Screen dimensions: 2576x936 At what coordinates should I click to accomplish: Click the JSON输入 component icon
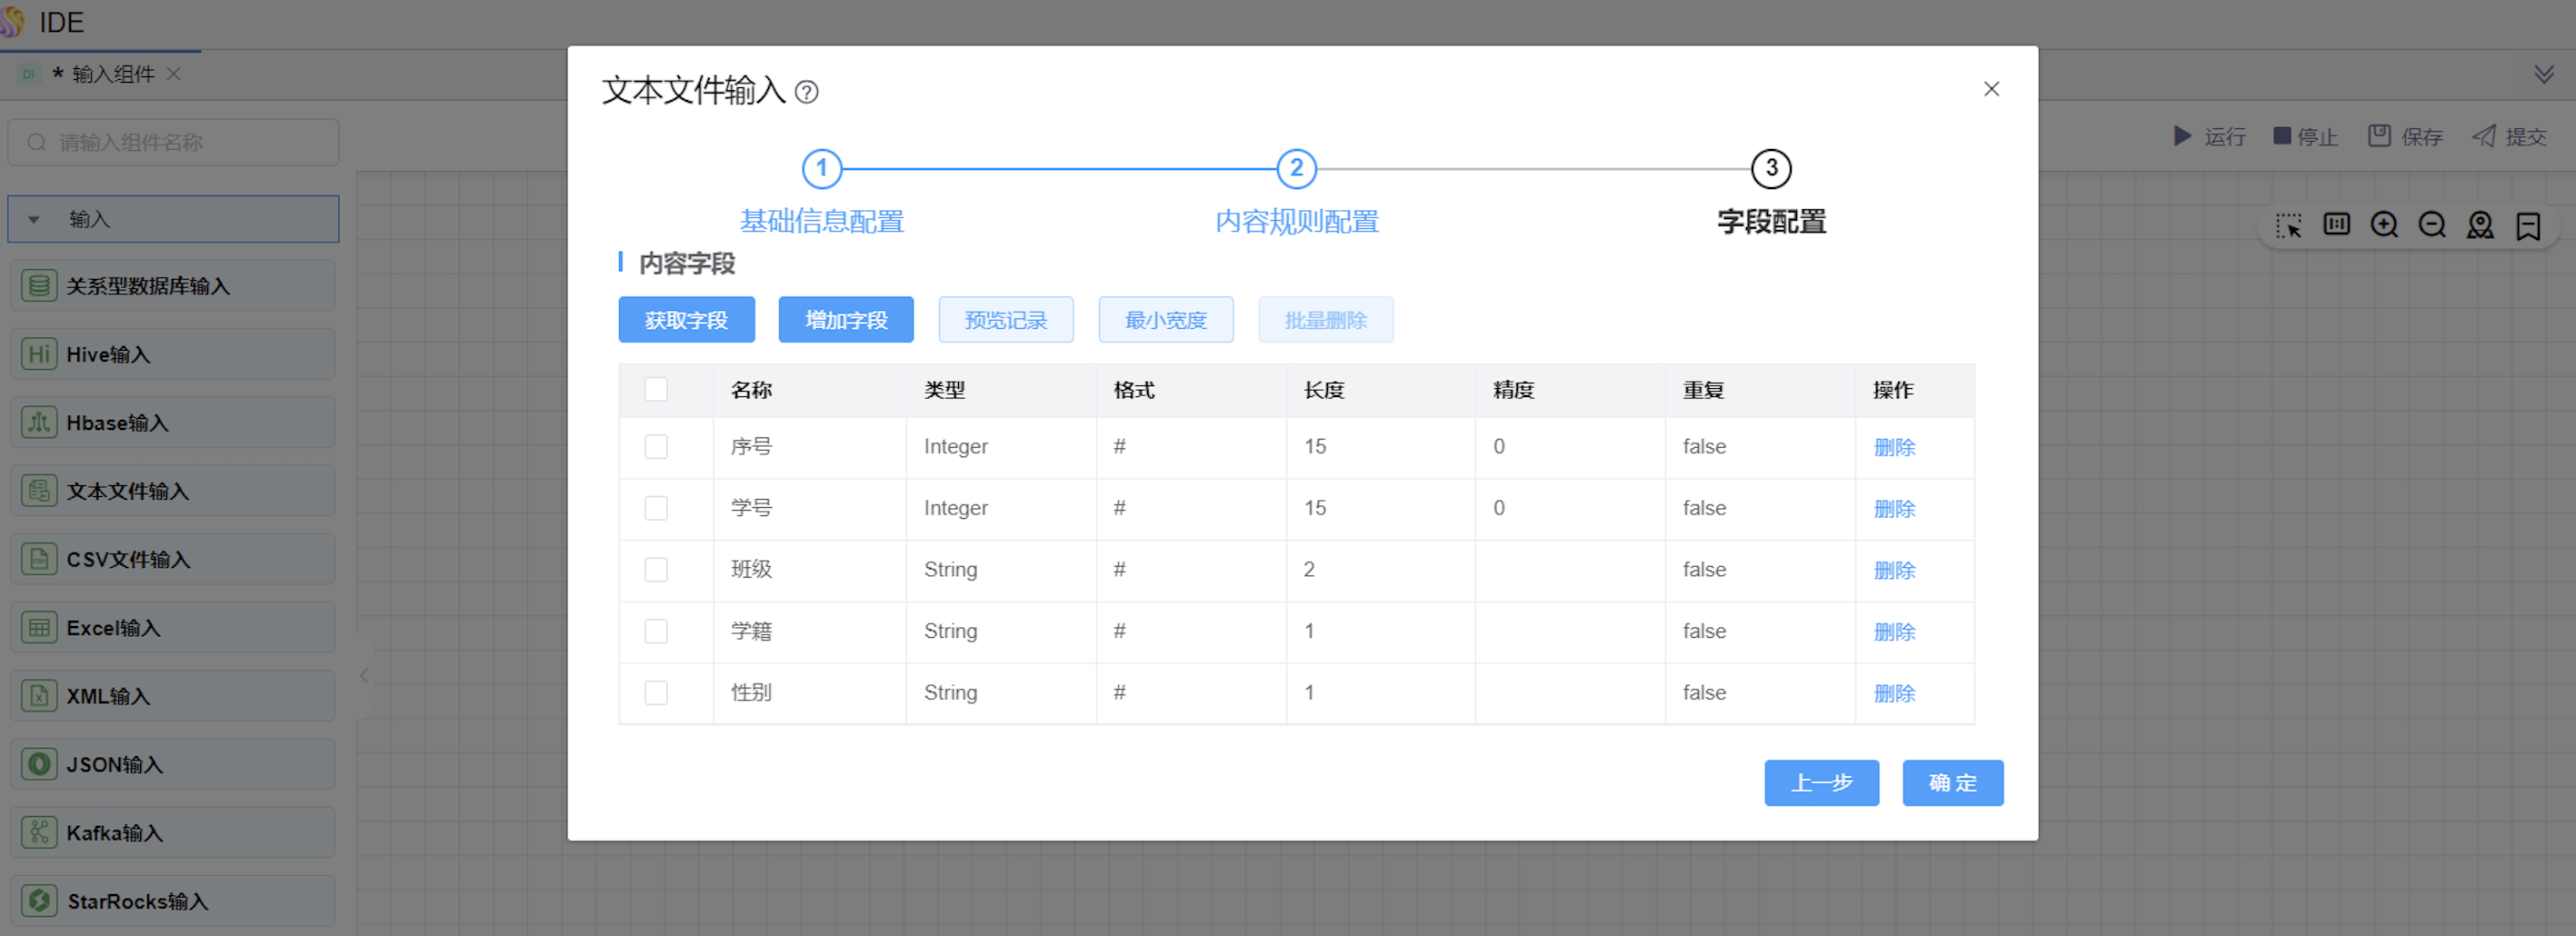tap(39, 765)
